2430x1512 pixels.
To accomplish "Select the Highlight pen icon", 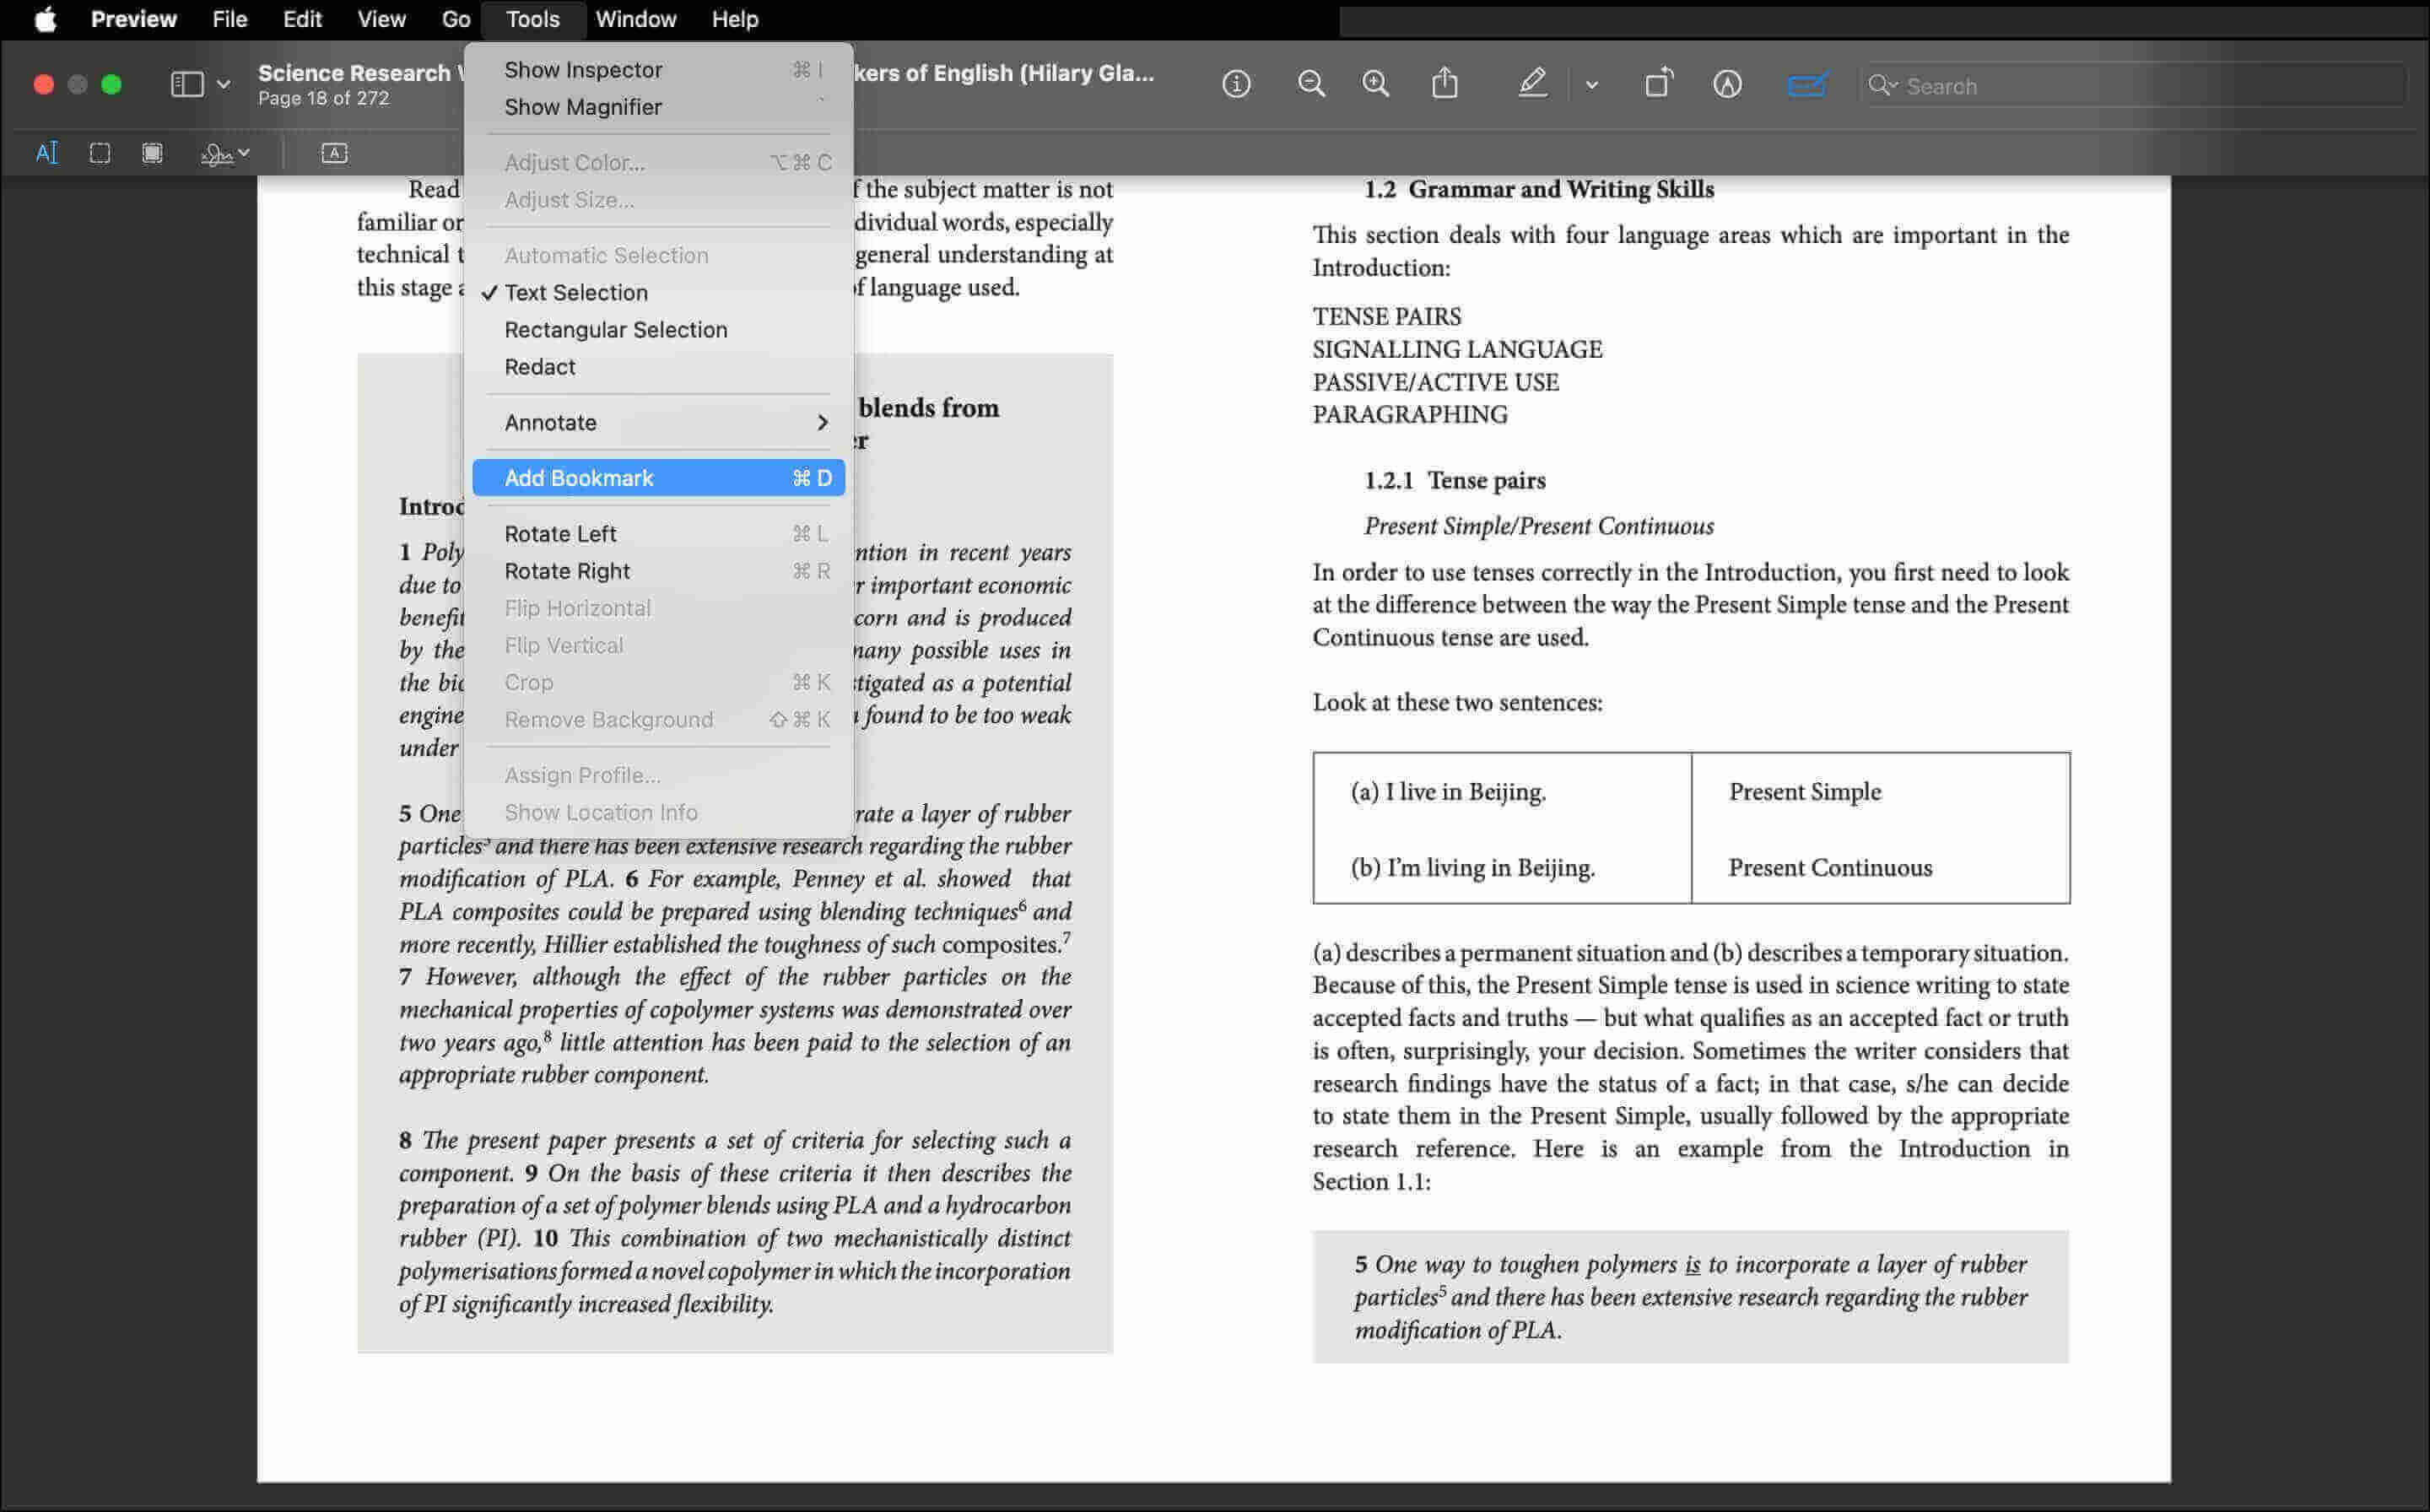I will click(x=1532, y=84).
